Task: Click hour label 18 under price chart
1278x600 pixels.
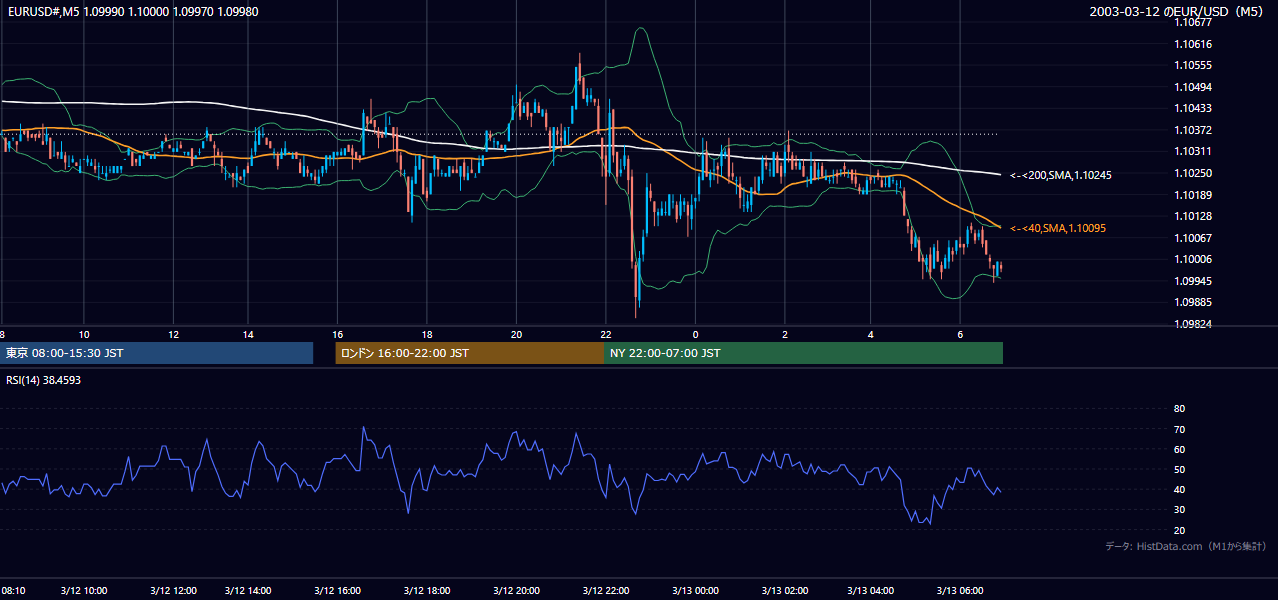Action: (x=427, y=334)
